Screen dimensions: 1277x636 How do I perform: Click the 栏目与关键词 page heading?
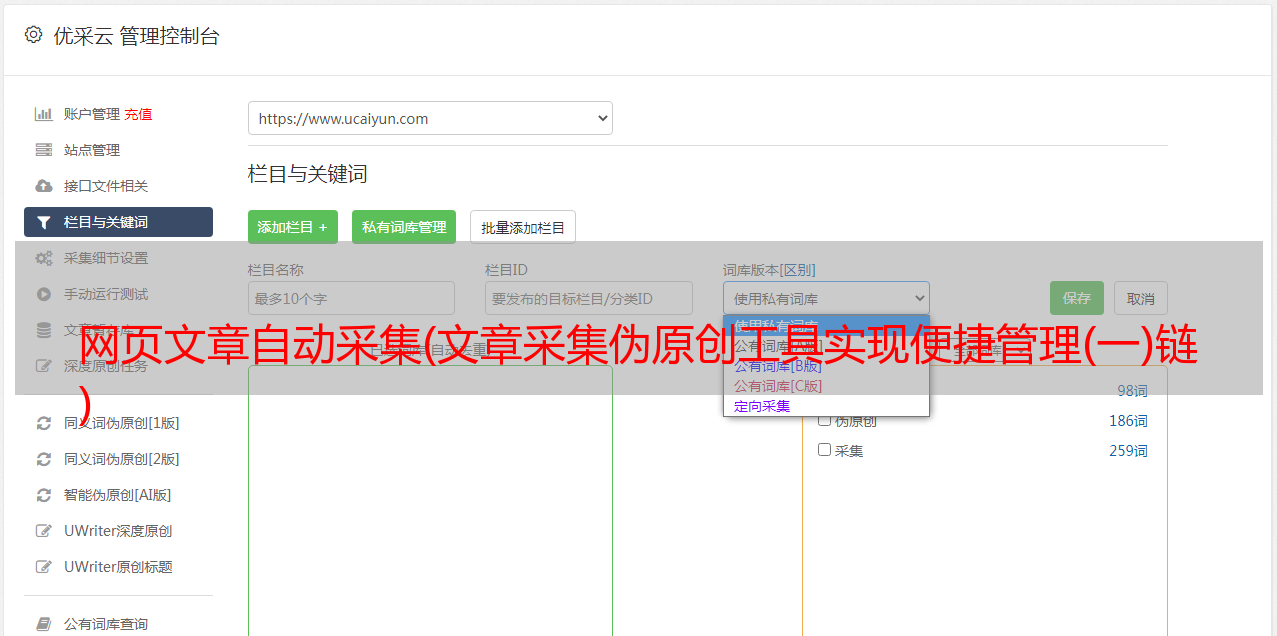point(308,174)
